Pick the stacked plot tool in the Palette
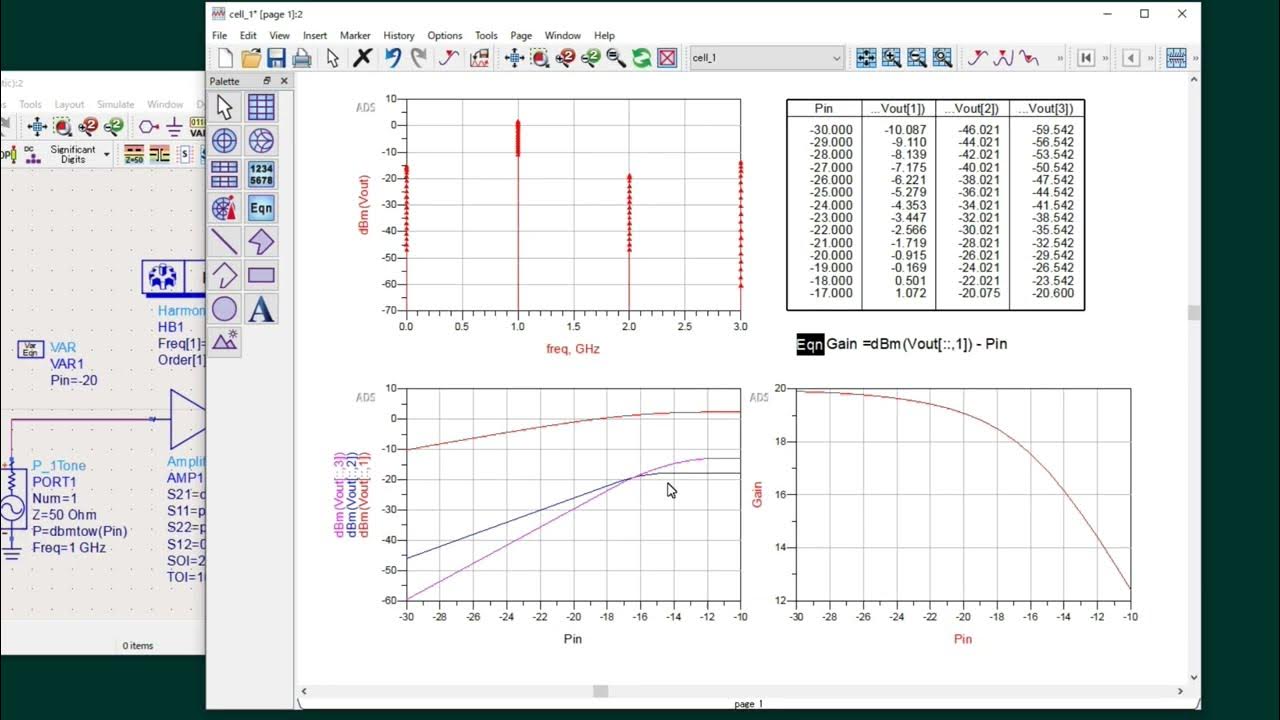Screen dimensions: 1280x720 click(224, 174)
